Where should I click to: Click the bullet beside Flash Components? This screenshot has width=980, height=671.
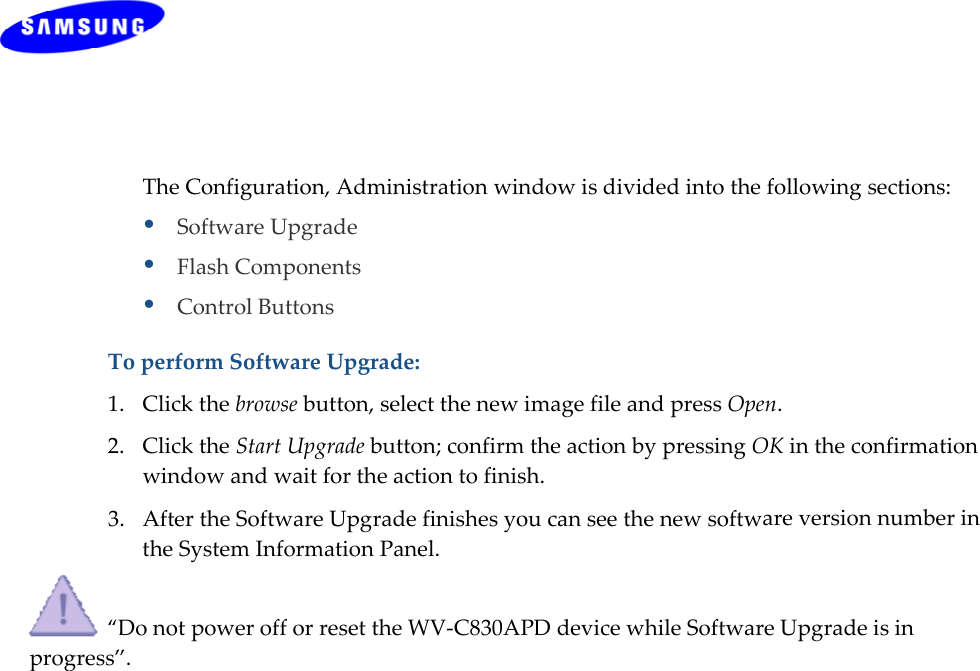click(x=149, y=265)
